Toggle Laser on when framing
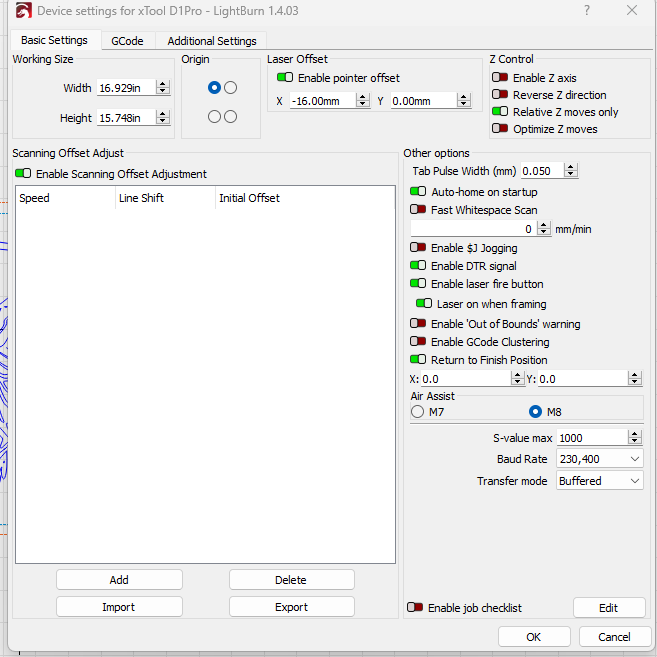 pos(424,303)
